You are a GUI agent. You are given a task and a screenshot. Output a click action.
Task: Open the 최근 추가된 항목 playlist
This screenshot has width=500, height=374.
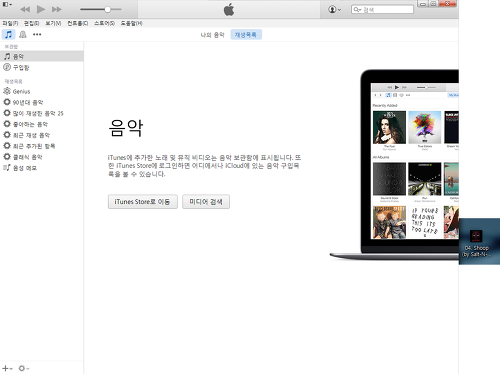click(42, 146)
